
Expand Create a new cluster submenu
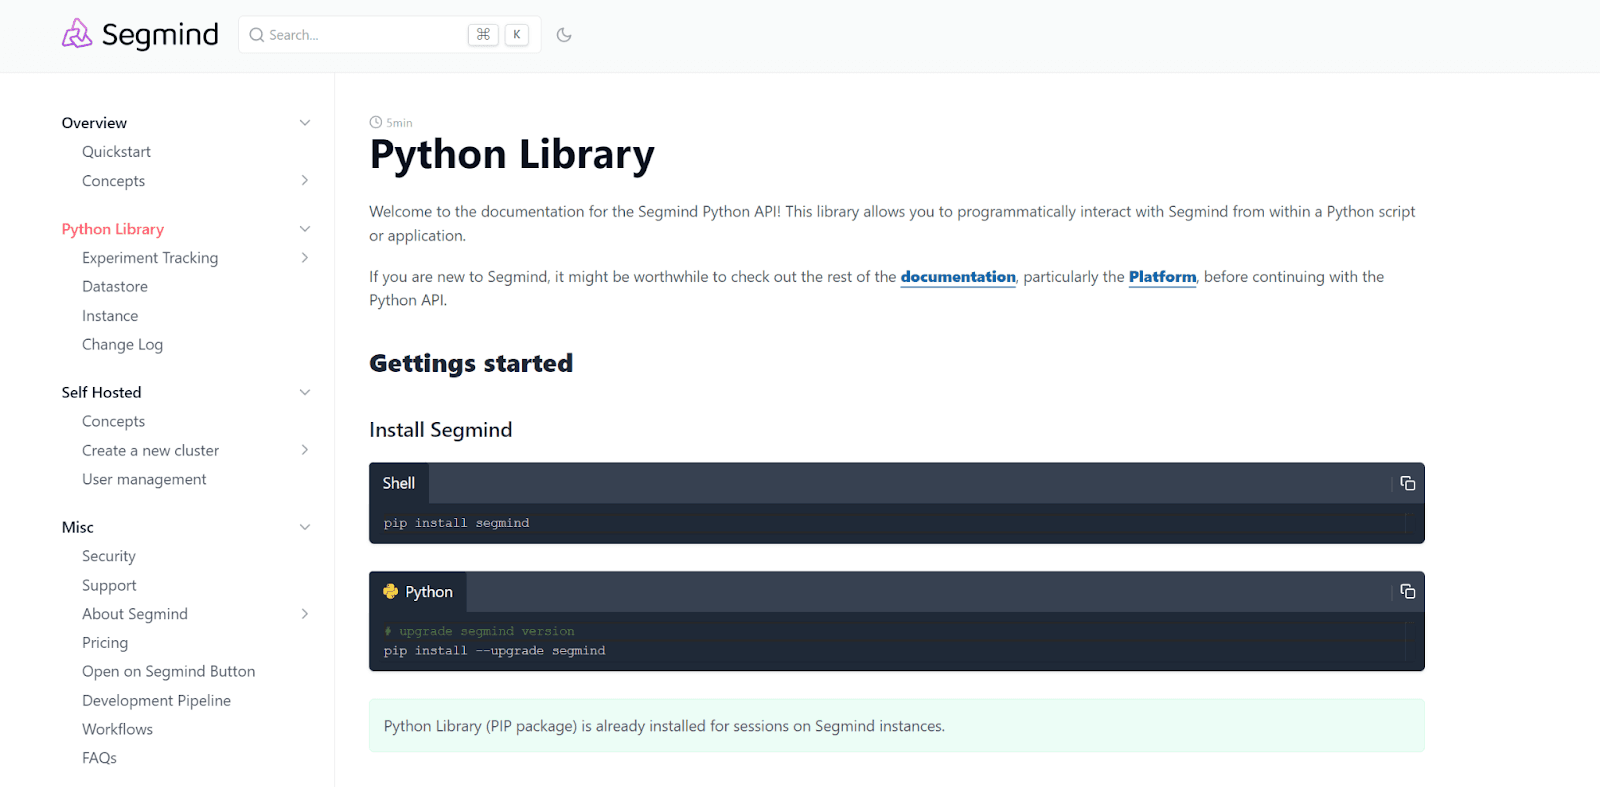tap(305, 450)
